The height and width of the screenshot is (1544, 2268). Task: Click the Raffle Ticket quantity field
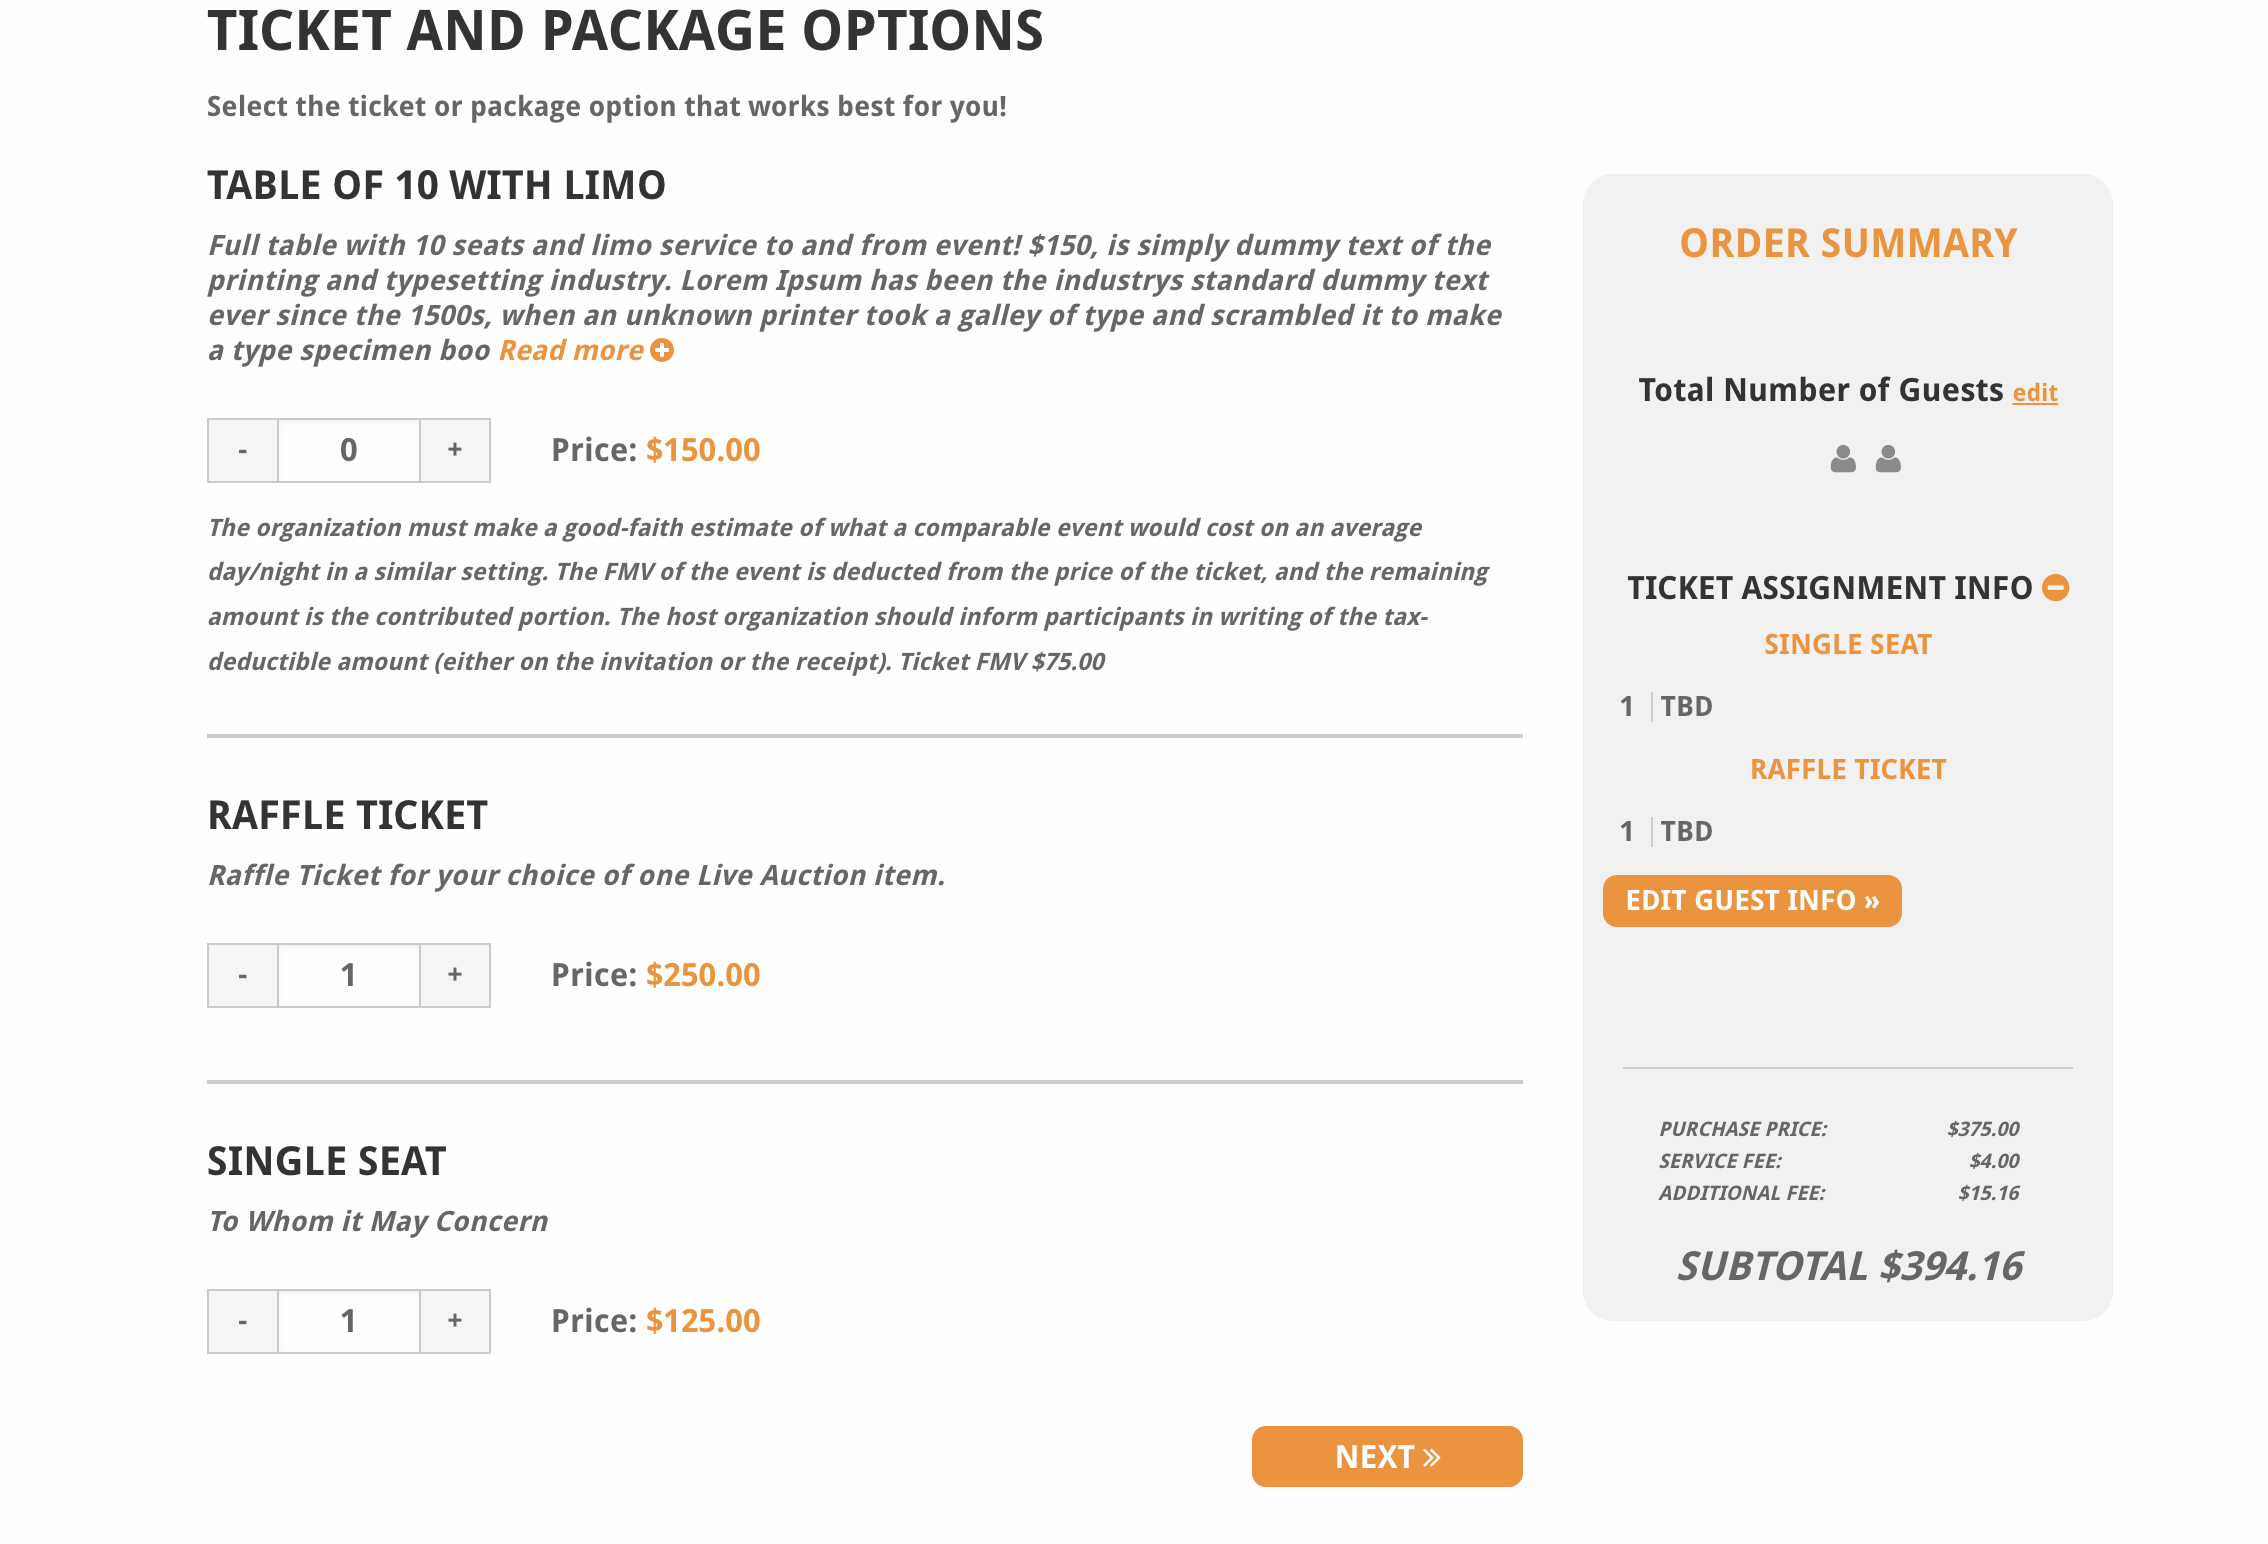pyautogui.click(x=348, y=975)
